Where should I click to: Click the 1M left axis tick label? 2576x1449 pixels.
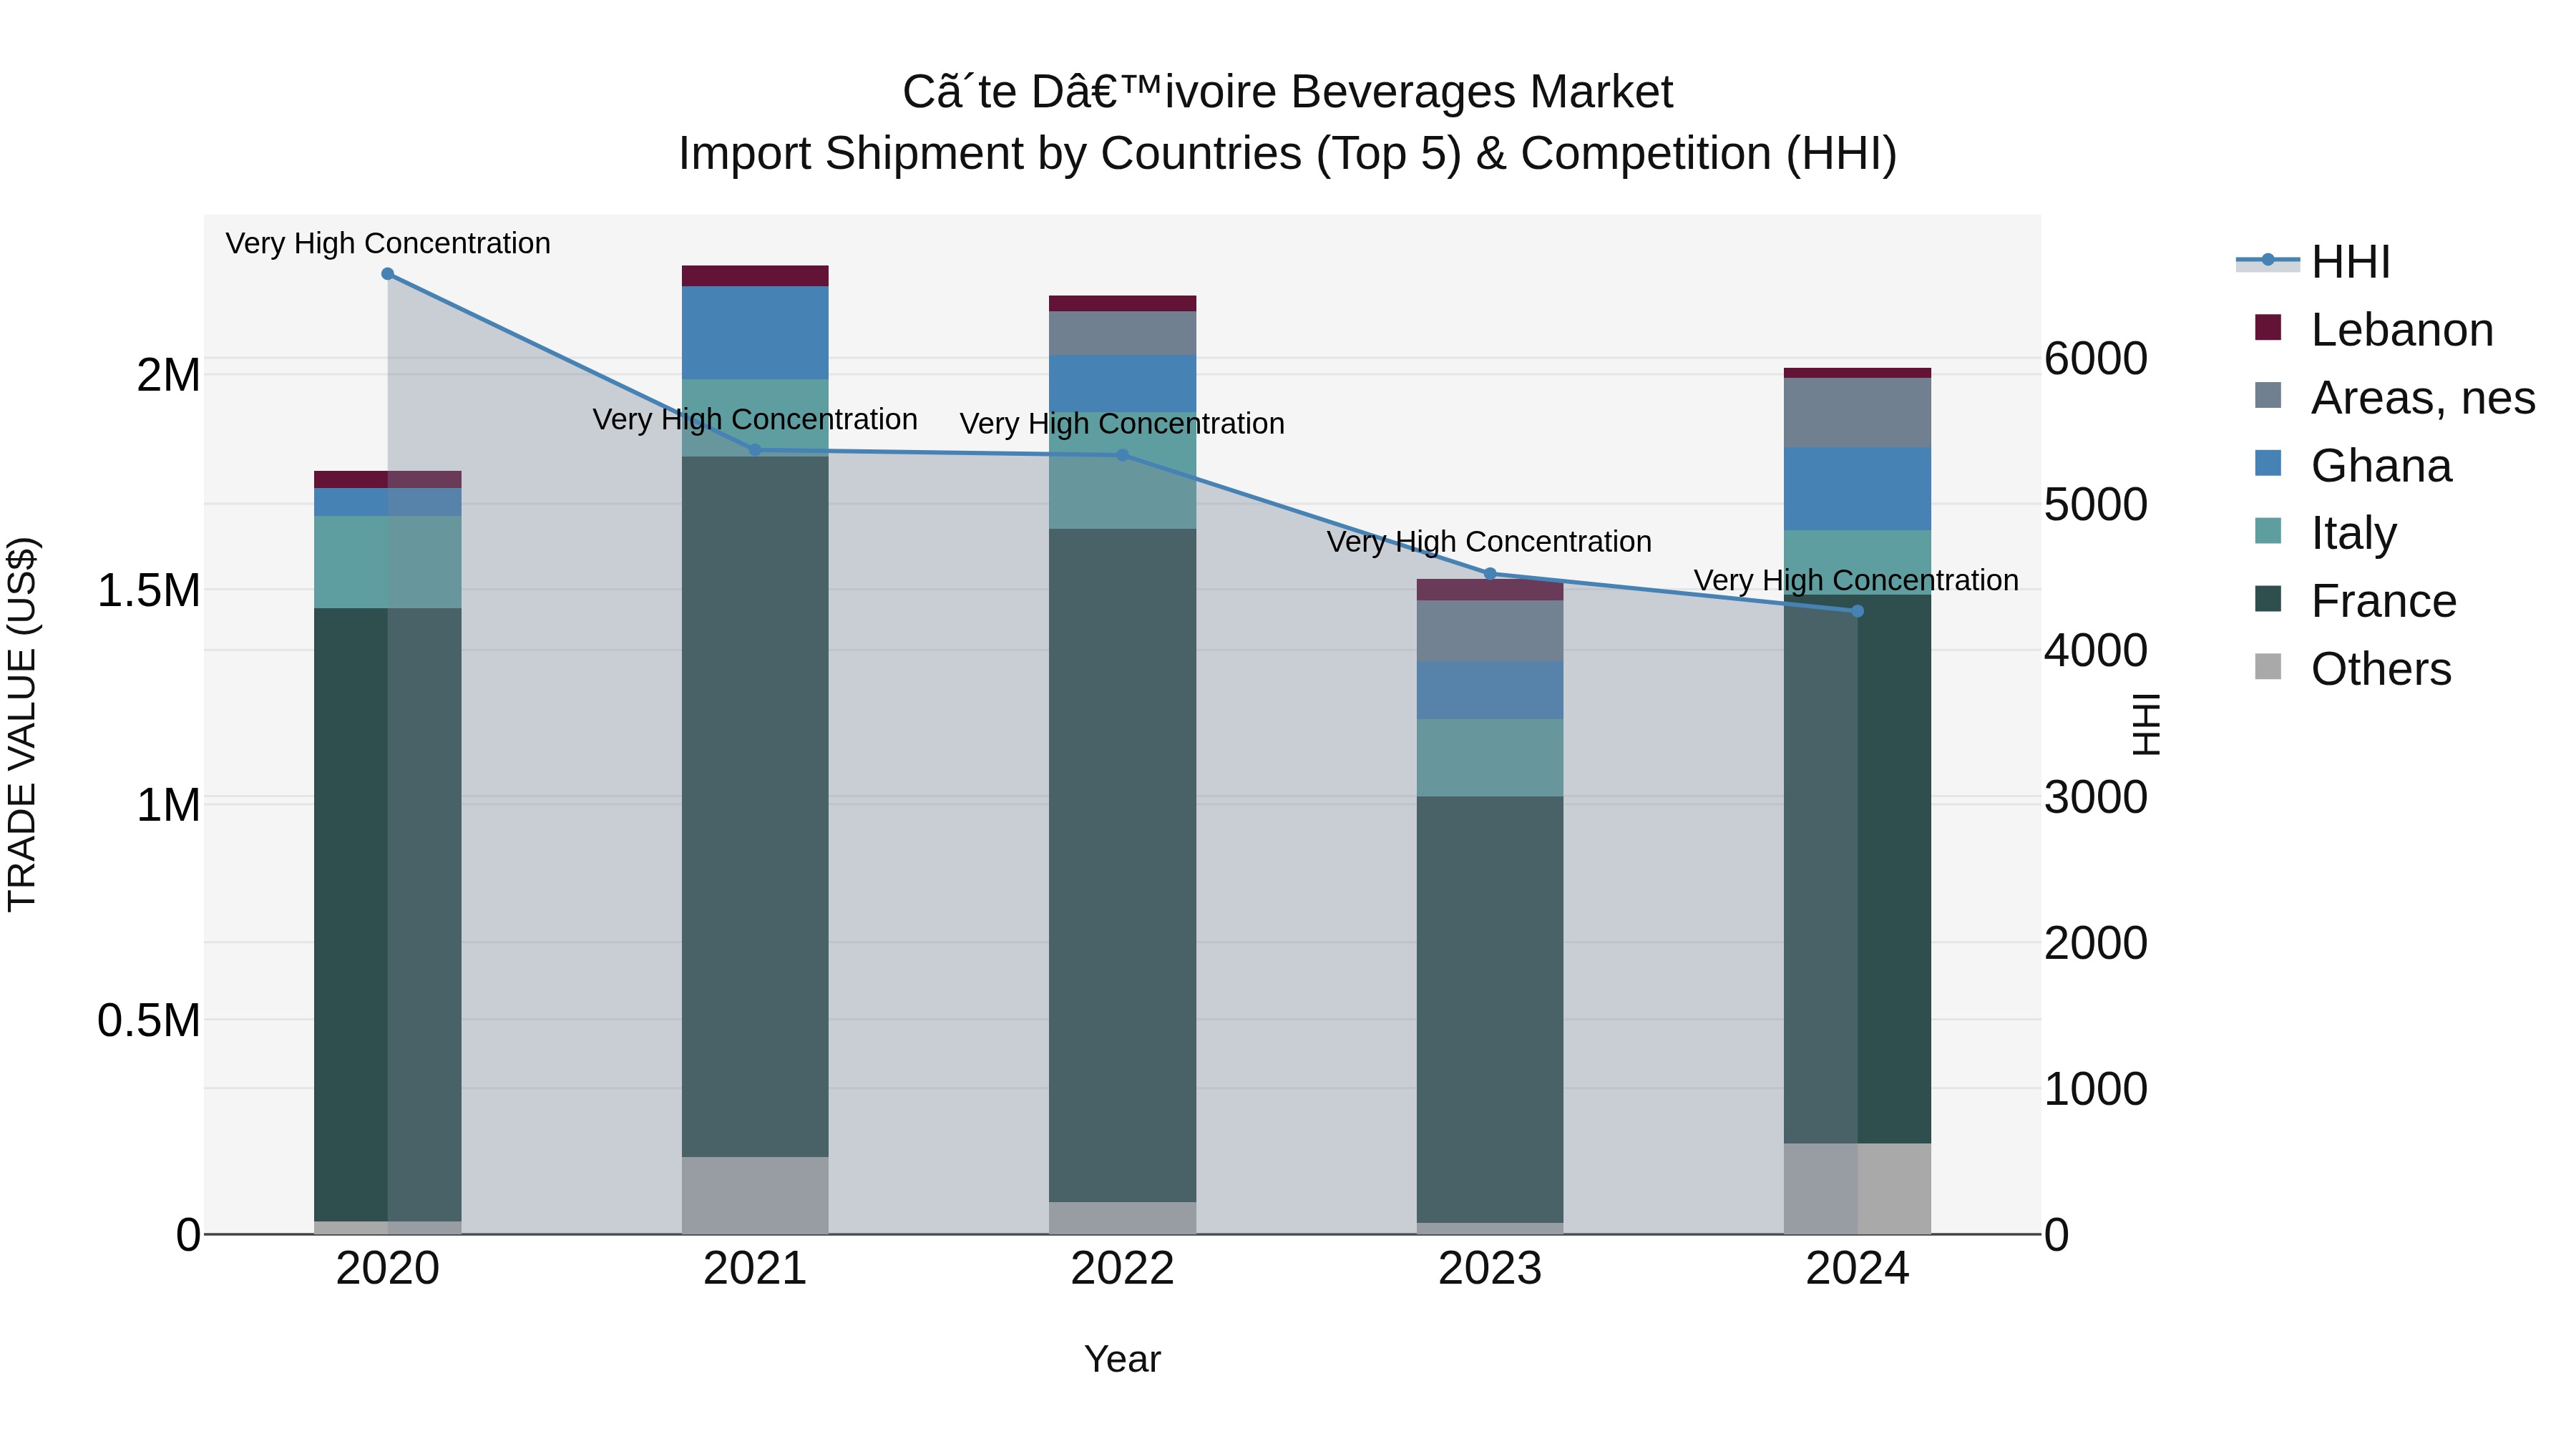(x=168, y=806)
